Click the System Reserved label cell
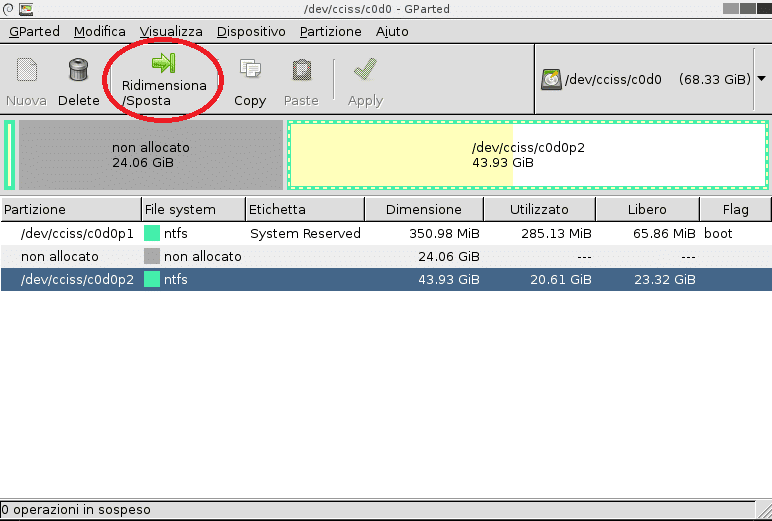The width and height of the screenshot is (772, 521). tap(305, 233)
